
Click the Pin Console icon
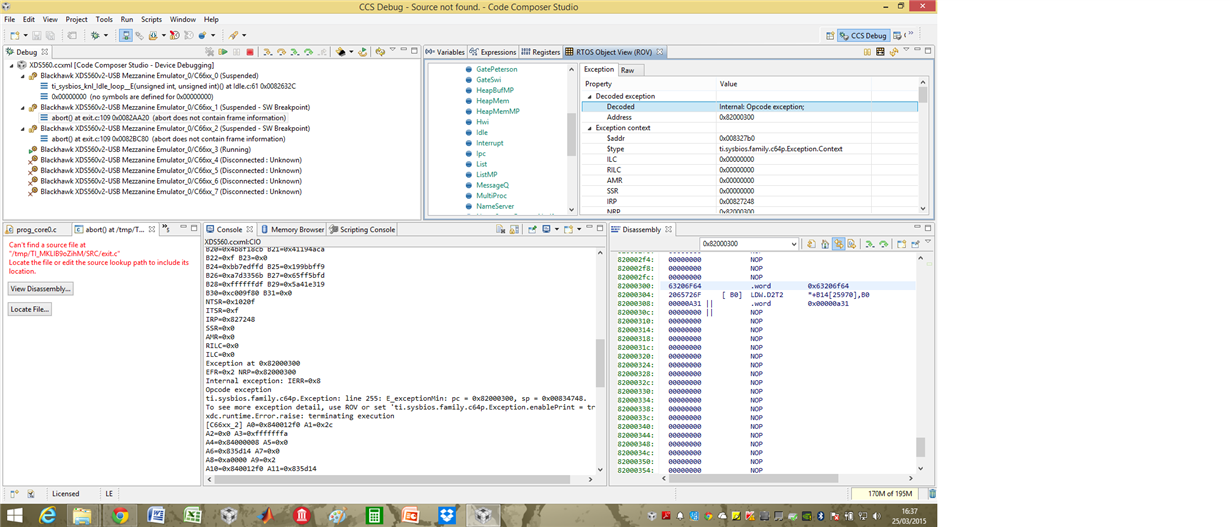[532, 229]
